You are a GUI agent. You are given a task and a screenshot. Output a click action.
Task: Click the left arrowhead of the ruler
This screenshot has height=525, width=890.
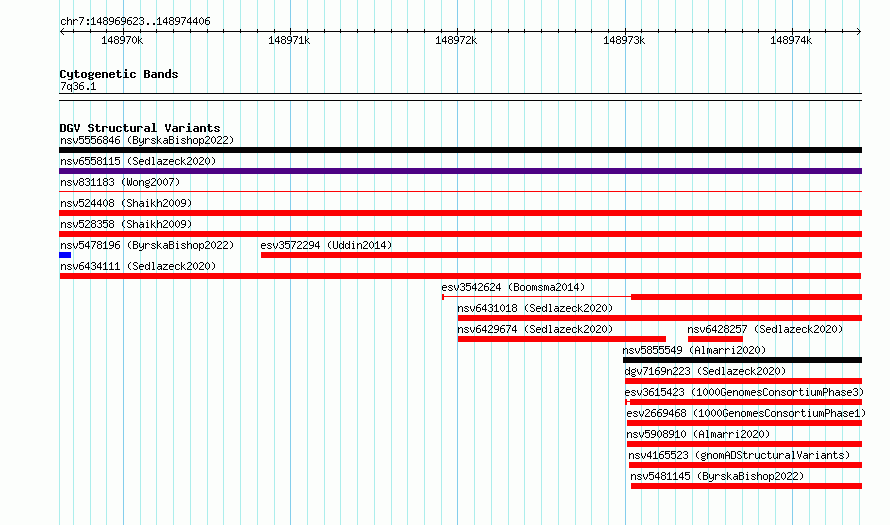pos(62,32)
